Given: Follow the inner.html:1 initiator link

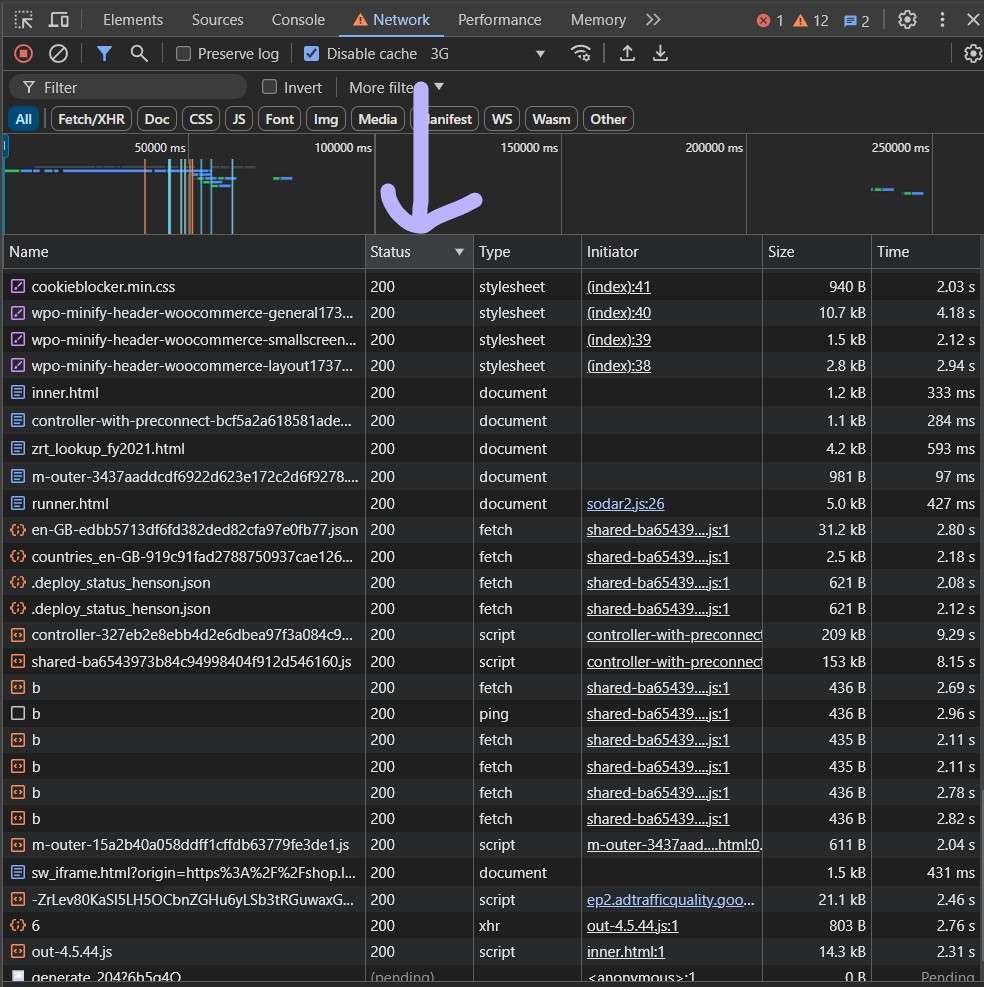Looking at the screenshot, I should (x=626, y=951).
